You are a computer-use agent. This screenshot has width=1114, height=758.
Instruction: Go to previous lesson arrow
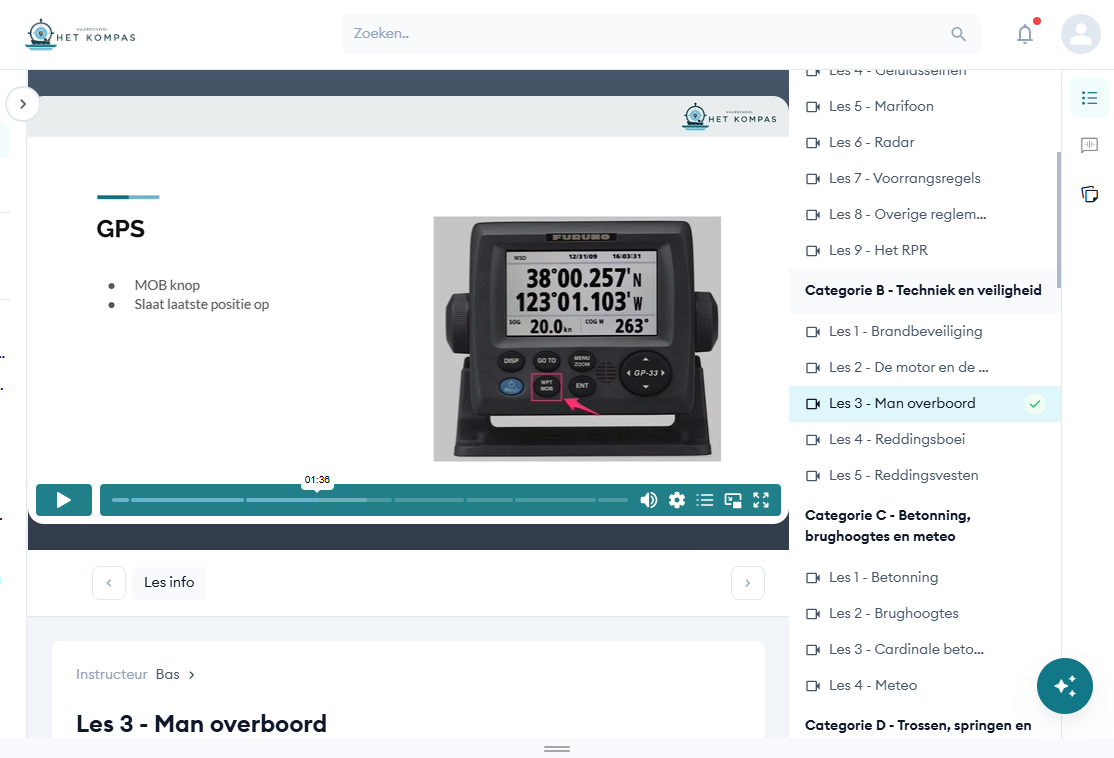[x=109, y=583]
